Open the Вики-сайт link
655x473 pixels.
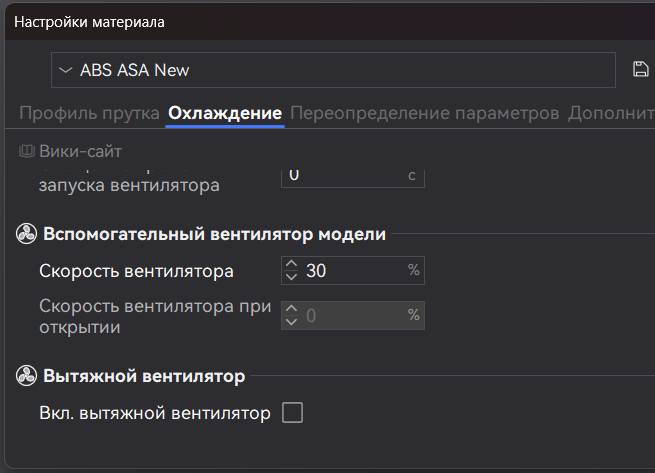click(80, 153)
